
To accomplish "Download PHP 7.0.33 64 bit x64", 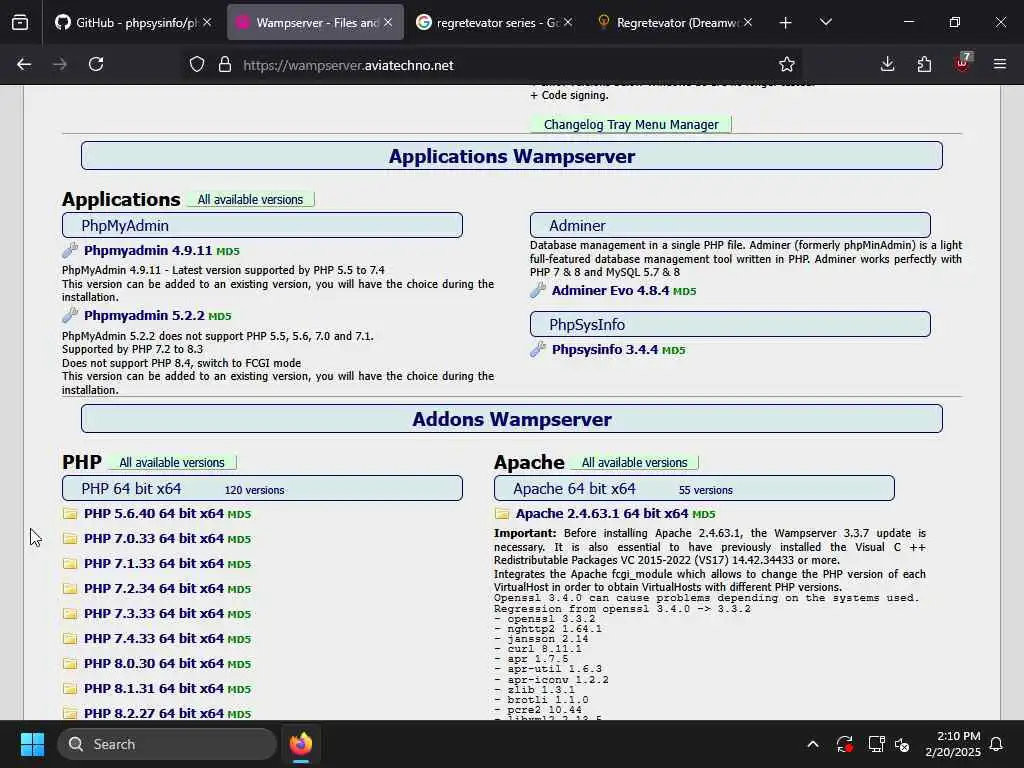I will [154, 539].
